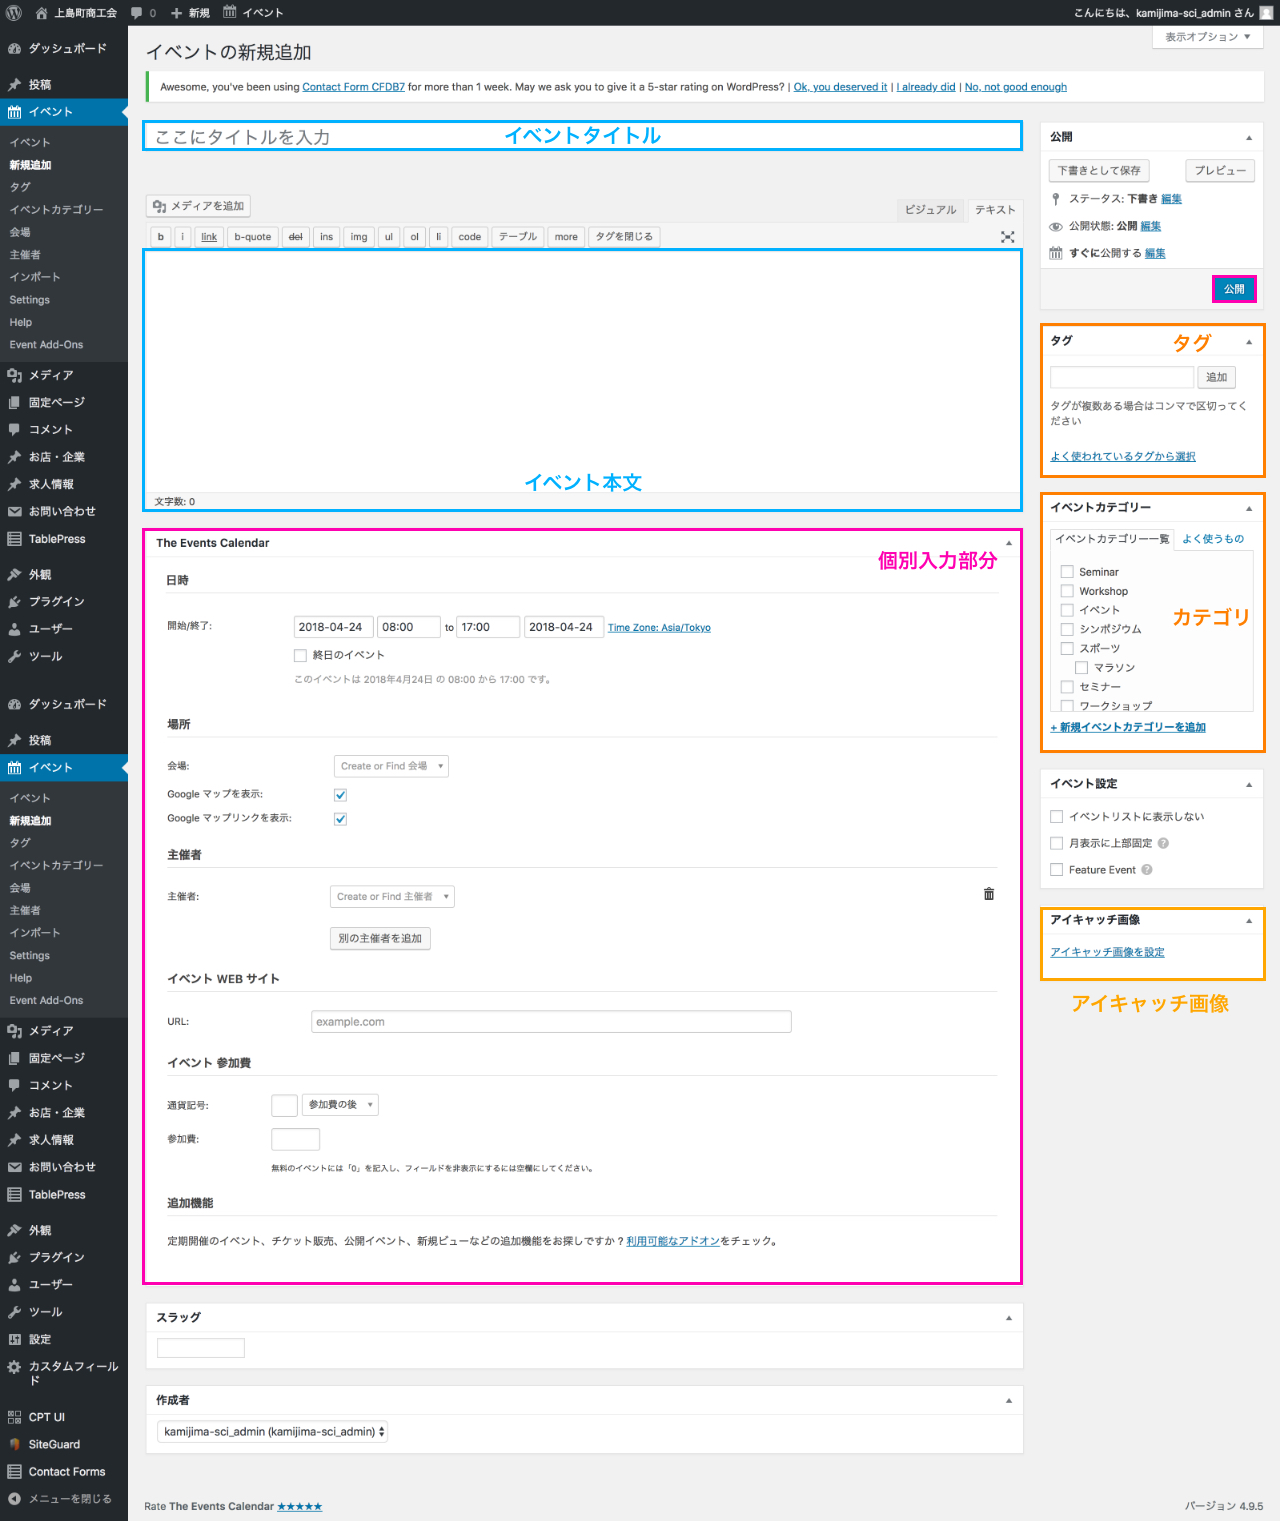
Task: Click the user avatar in top right
Action: (x=1266, y=13)
